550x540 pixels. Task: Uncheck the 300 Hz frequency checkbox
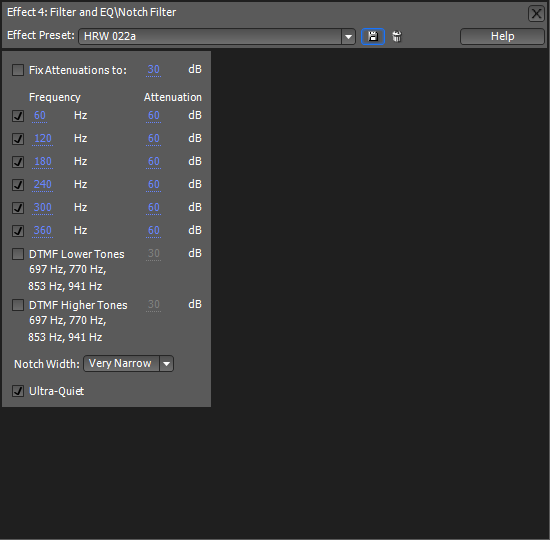tap(18, 208)
